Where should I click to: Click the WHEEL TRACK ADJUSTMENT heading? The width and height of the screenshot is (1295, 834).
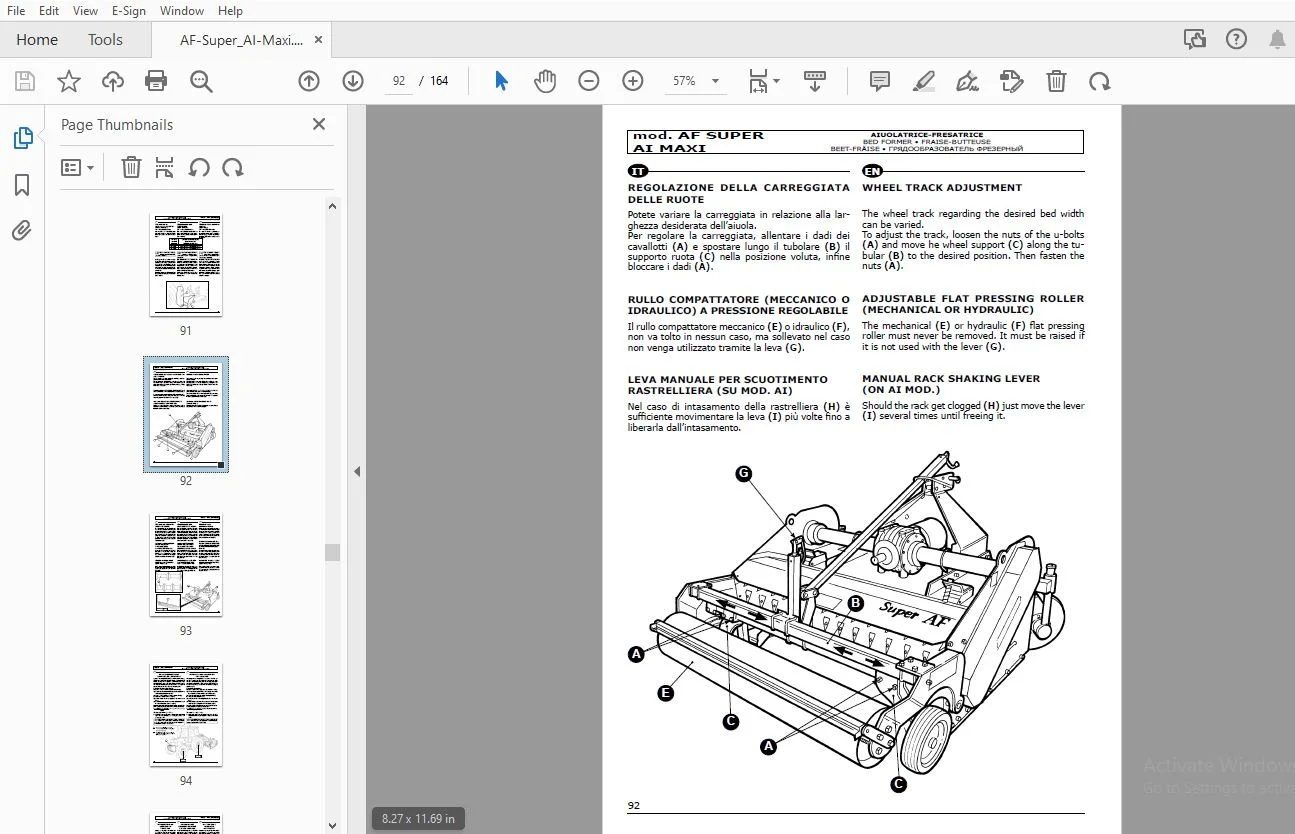pyautogui.click(x=942, y=187)
